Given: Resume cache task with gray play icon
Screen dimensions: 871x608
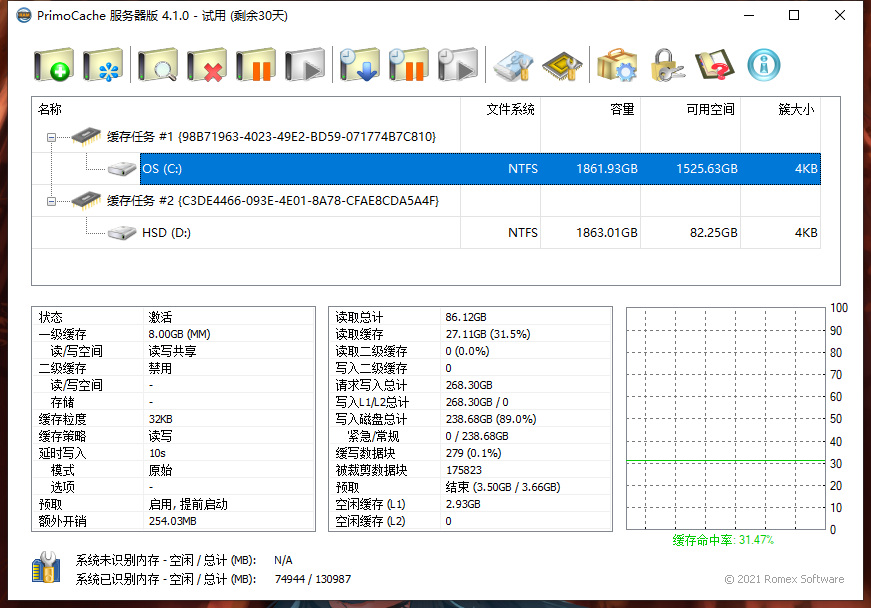Looking at the screenshot, I should click(x=305, y=66).
